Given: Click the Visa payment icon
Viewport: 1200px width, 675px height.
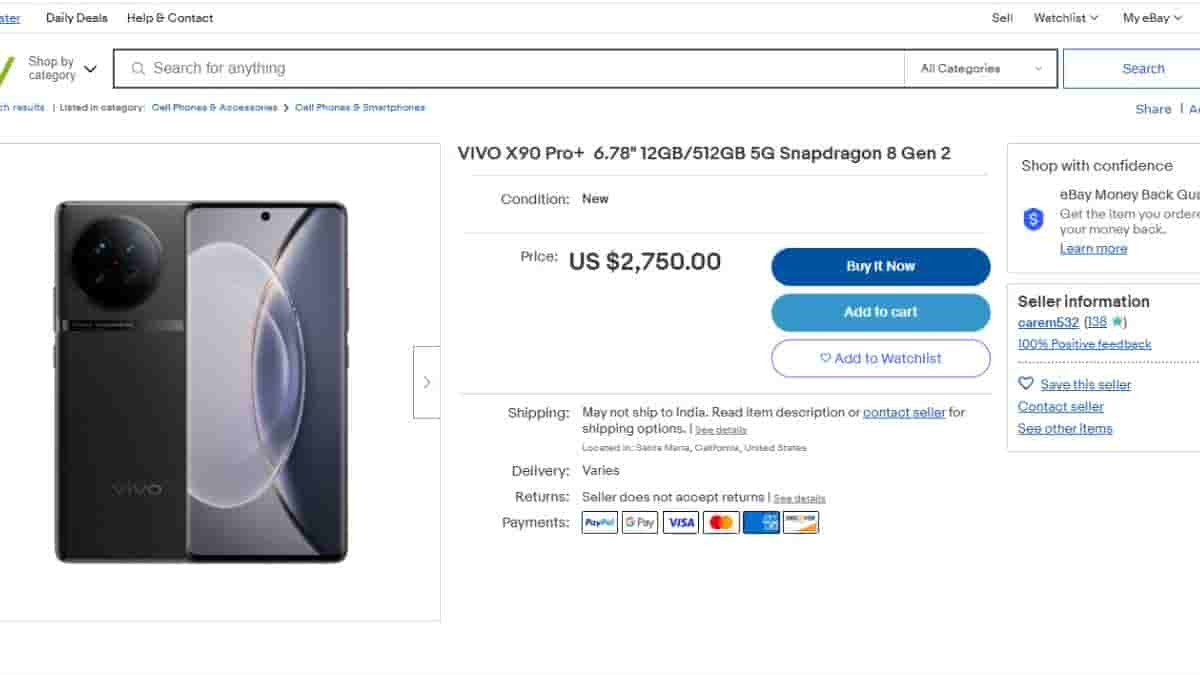Looking at the screenshot, I should click(680, 522).
